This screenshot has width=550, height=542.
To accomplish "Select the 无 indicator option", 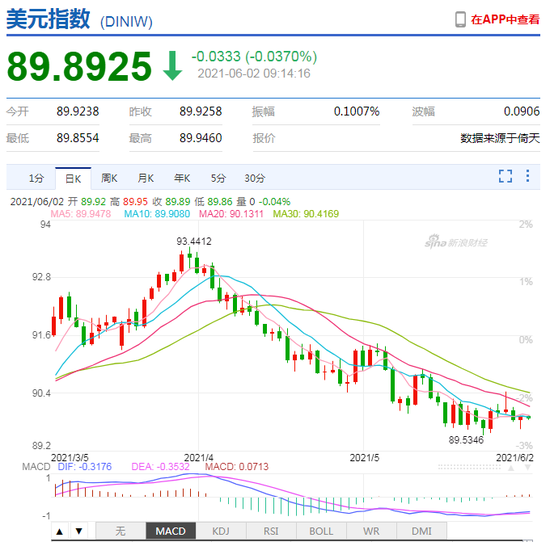I will click(x=121, y=531).
